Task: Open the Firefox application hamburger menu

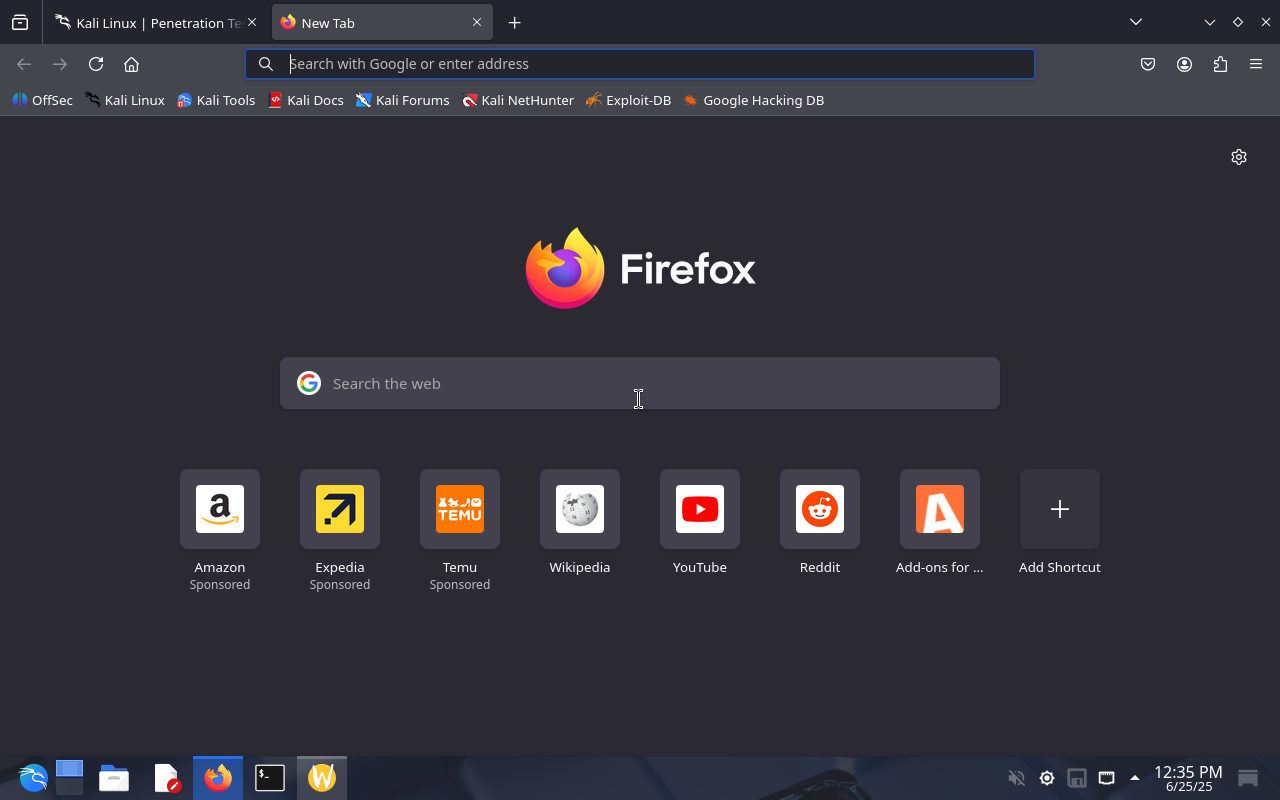Action: 1256,64
